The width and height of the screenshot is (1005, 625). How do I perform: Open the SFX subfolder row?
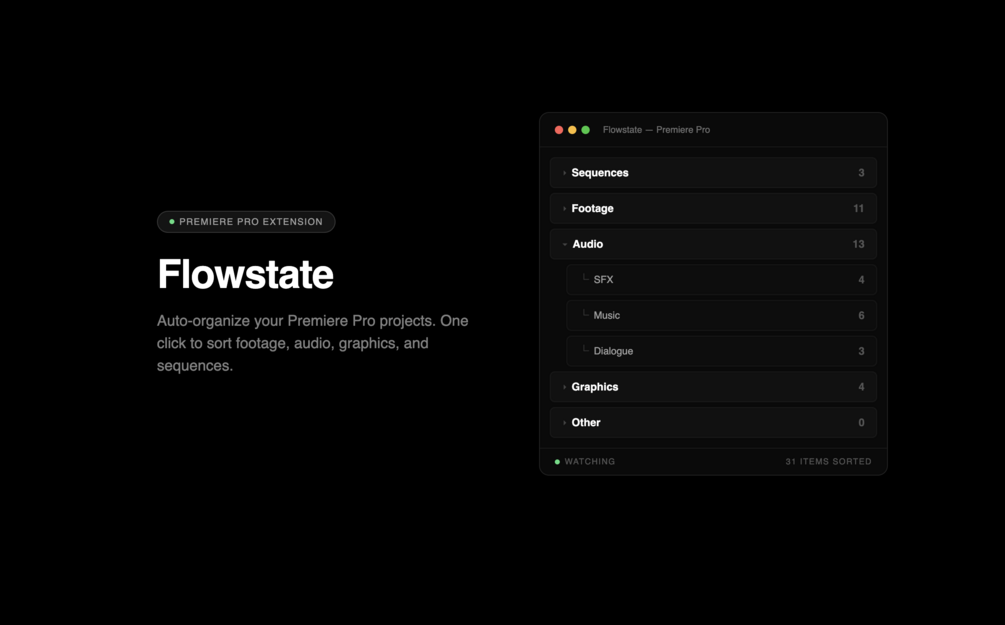click(x=721, y=279)
